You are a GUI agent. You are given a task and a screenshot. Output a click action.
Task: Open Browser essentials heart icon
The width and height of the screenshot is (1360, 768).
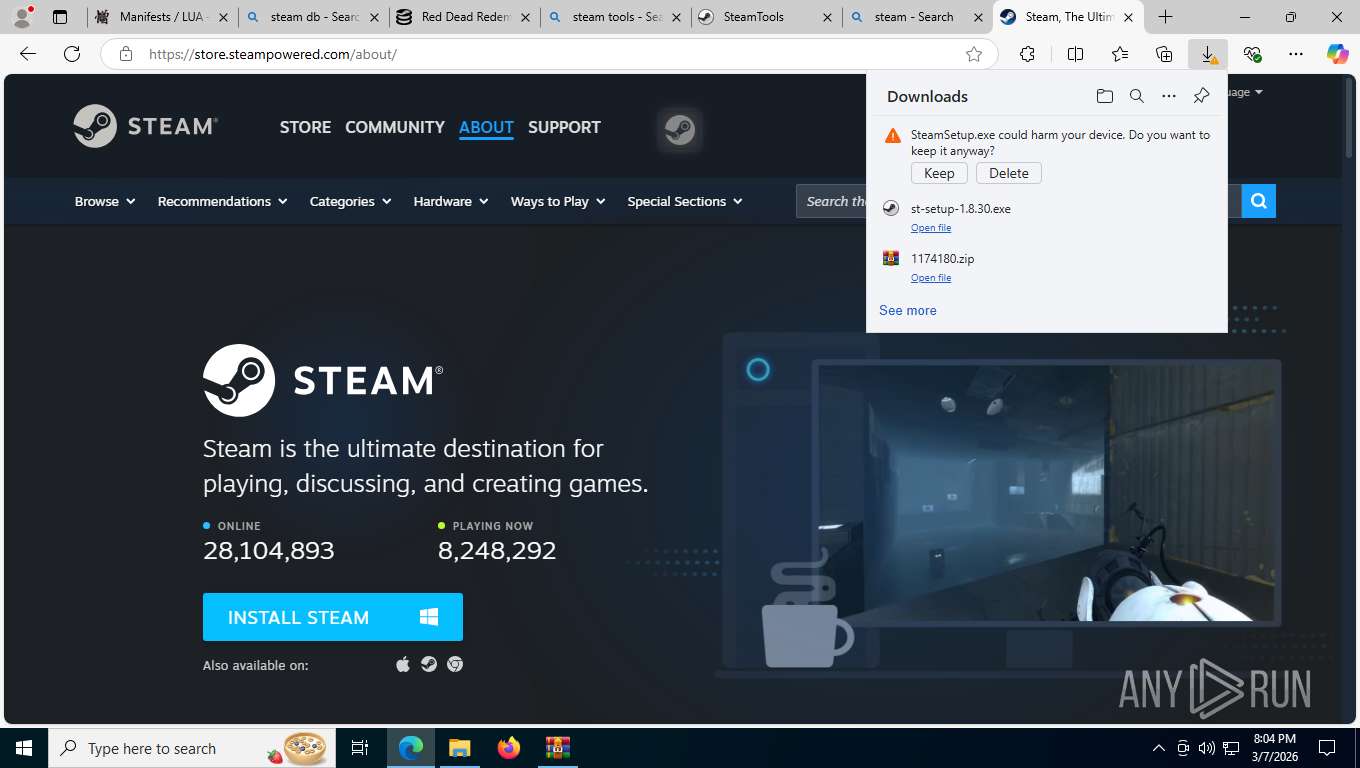click(1252, 54)
